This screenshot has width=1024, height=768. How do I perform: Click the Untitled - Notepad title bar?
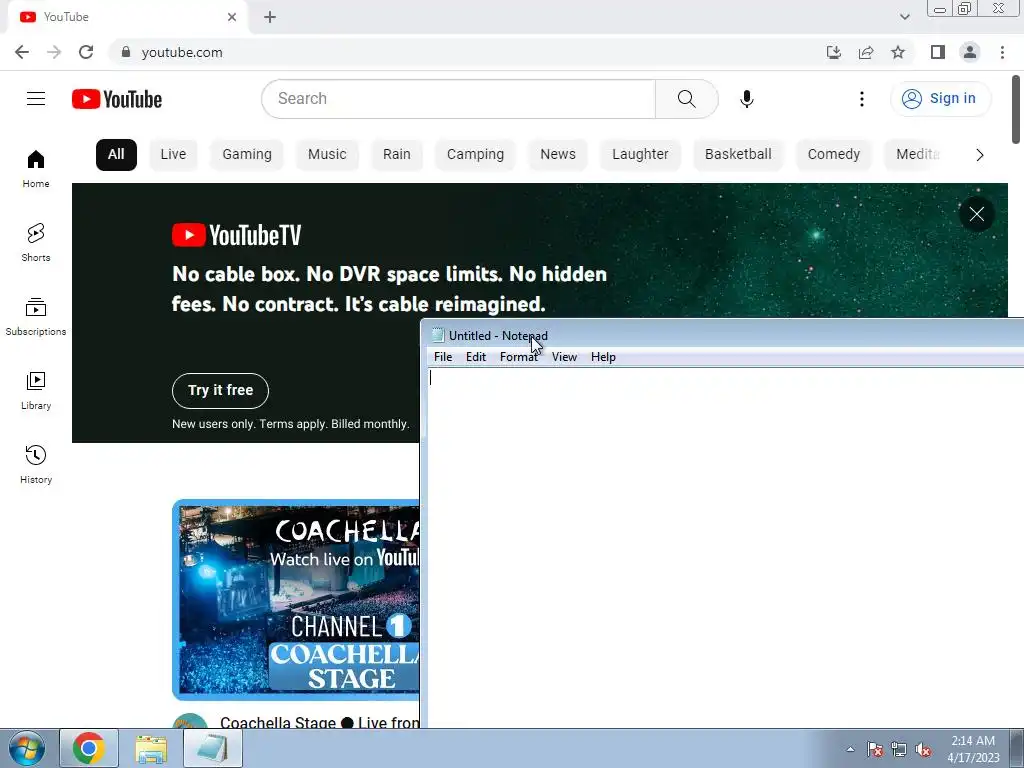click(x=723, y=335)
